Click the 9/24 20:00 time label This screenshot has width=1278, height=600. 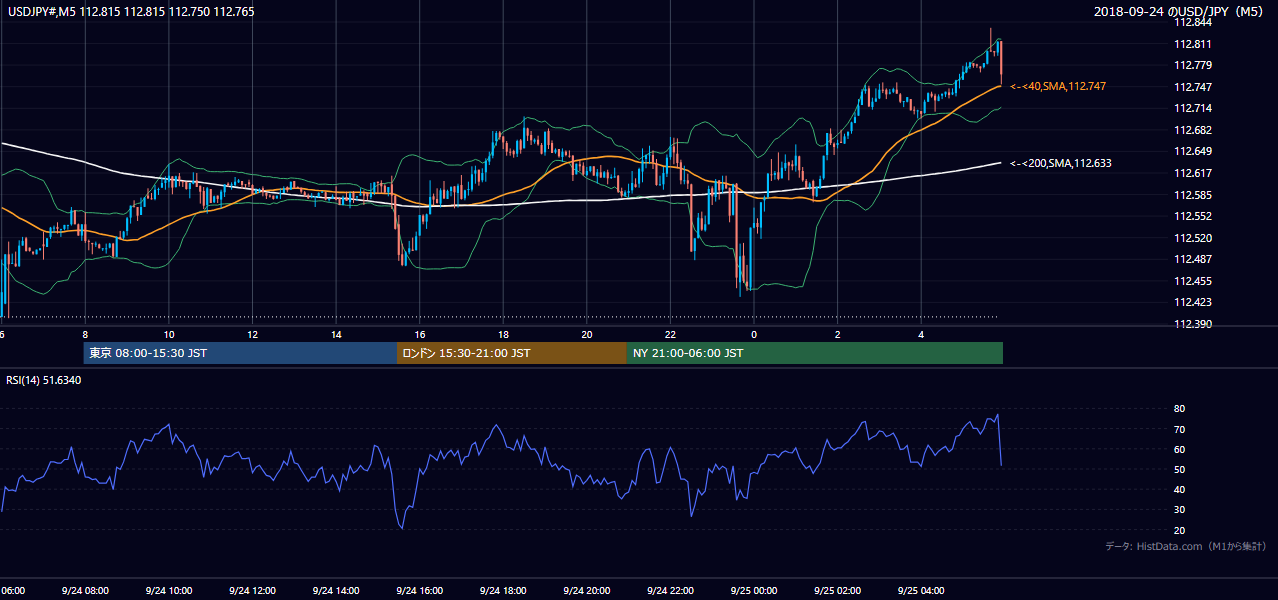pyautogui.click(x=586, y=590)
